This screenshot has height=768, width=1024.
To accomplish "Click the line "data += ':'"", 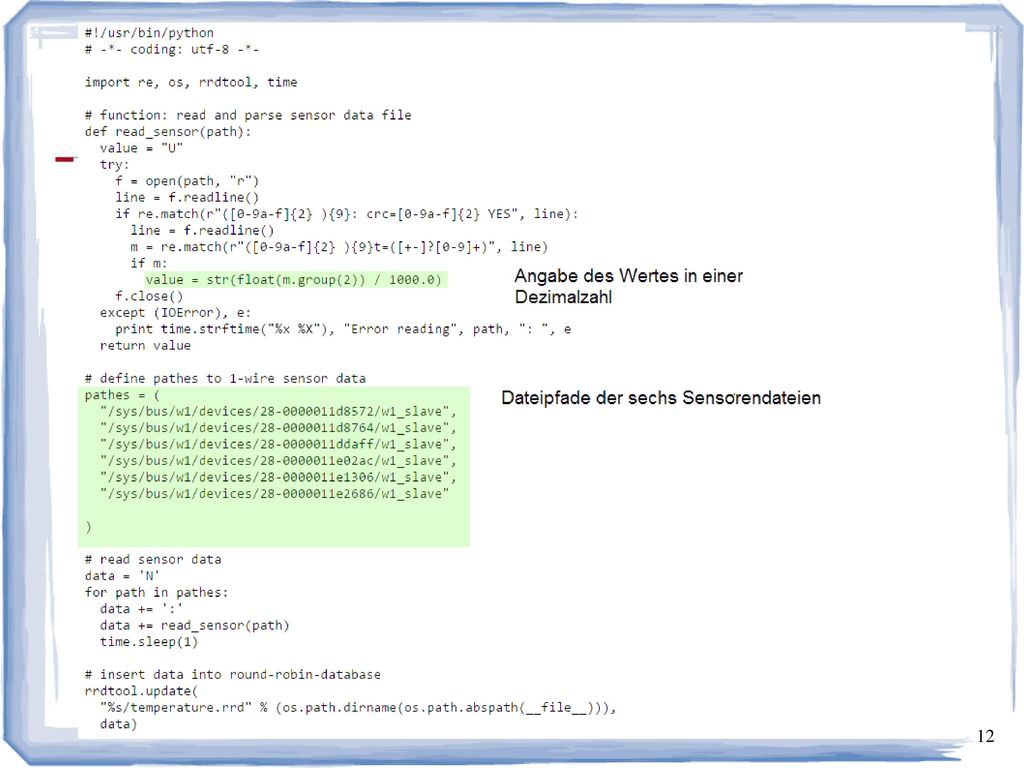I will pos(141,609).
